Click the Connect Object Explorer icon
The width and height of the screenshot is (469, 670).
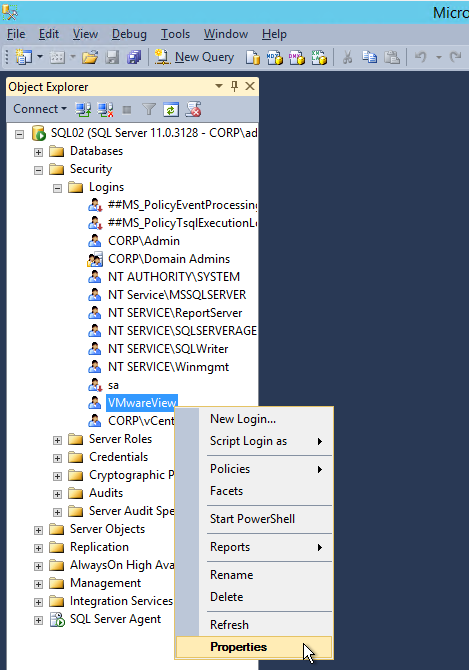(83, 110)
